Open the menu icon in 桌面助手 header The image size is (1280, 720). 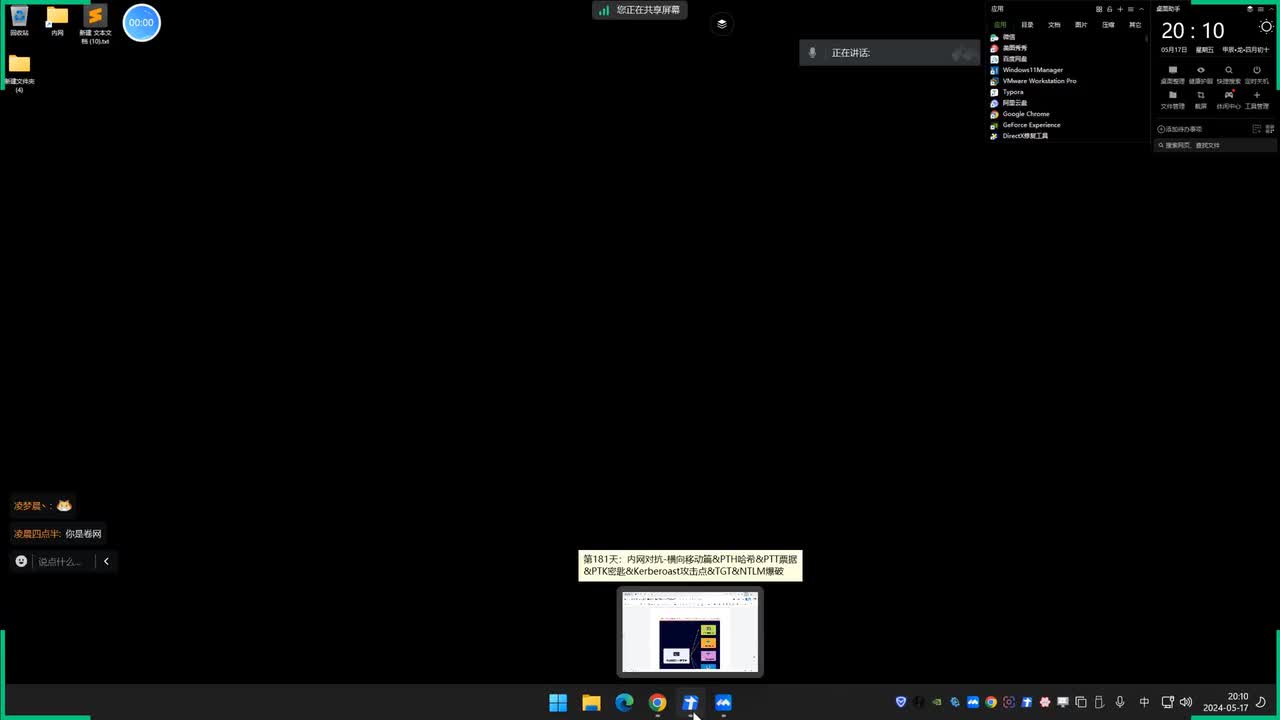click(1262, 9)
